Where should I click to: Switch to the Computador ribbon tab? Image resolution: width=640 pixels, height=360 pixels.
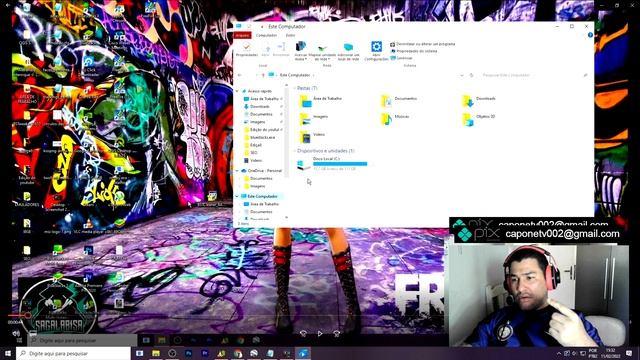click(x=266, y=36)
